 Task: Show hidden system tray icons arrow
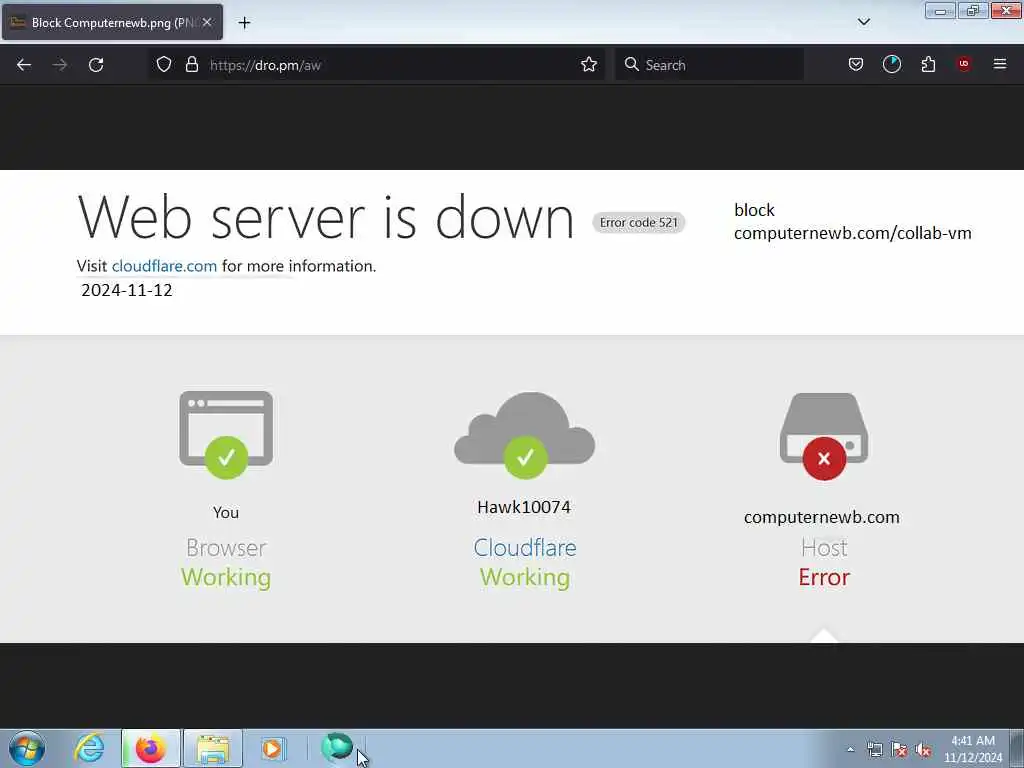tap(850, 750)
